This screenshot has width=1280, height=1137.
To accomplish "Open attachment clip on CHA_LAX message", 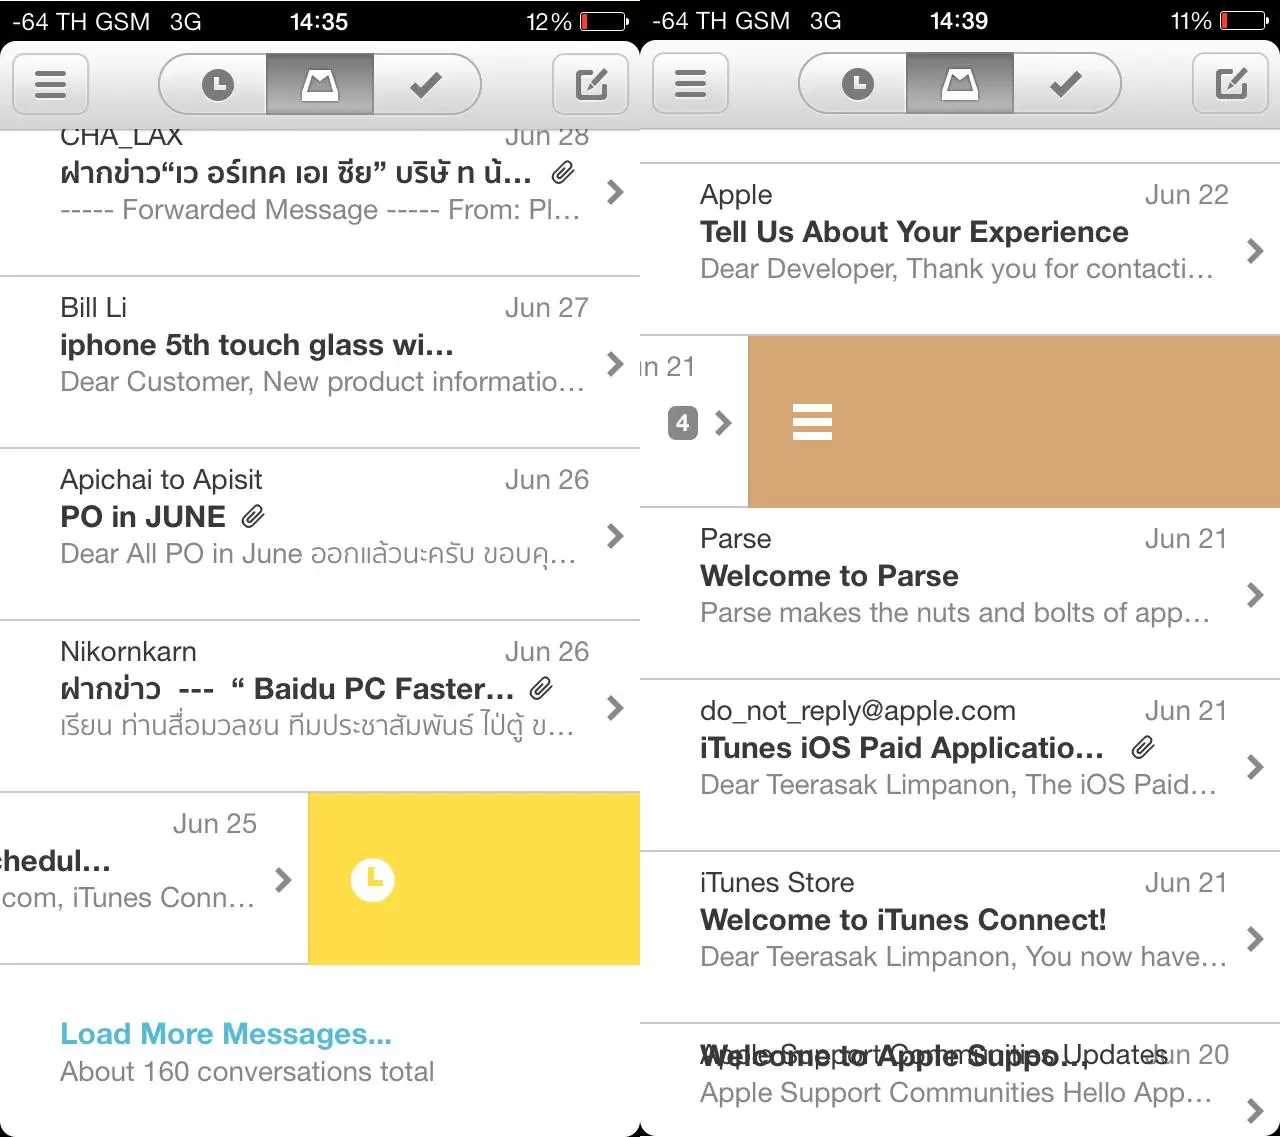I will pyautogui.click(x=563, y=172).
